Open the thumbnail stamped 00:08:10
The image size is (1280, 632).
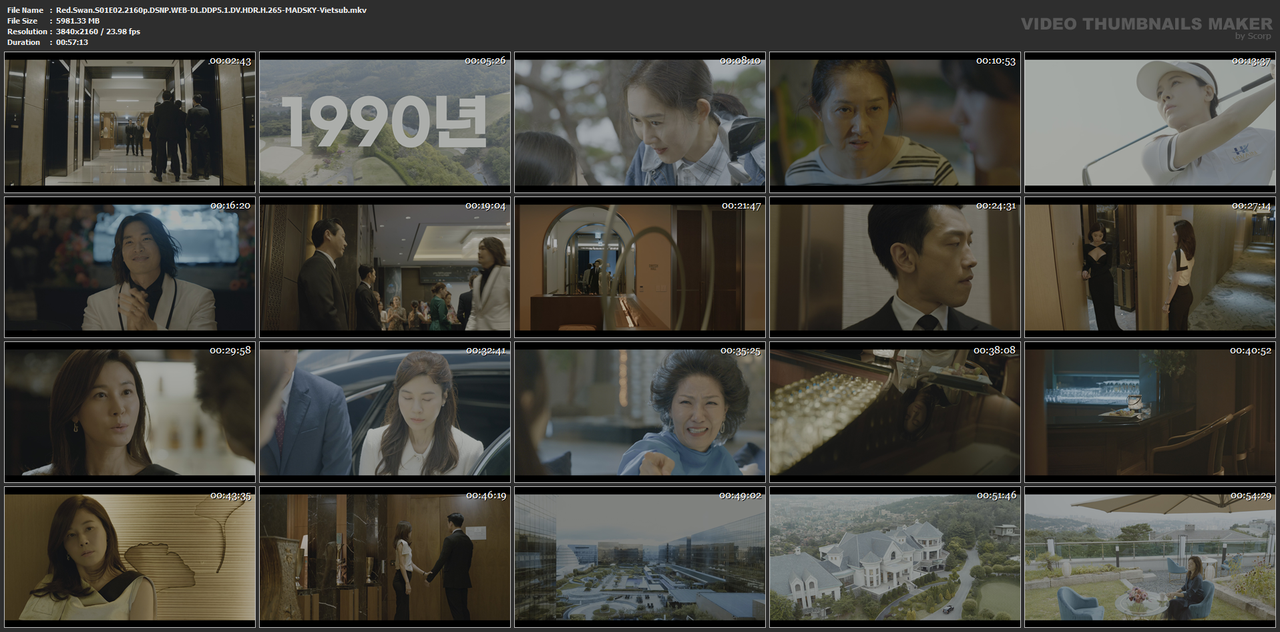click(640, 122)
